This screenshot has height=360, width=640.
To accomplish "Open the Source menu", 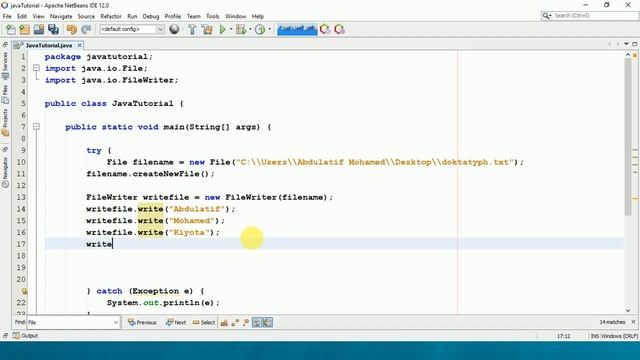I will (x=86, y=16).
